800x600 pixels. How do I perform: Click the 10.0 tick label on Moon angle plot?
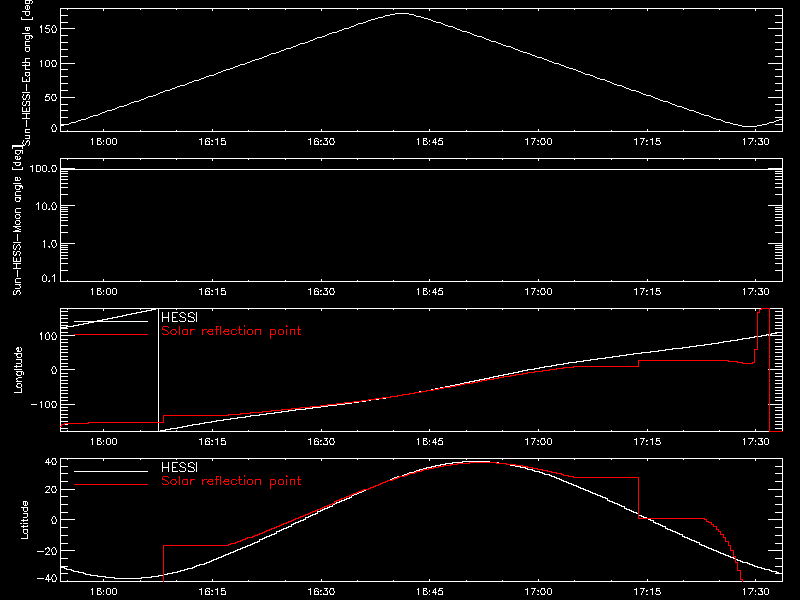(x=46, y=206)
